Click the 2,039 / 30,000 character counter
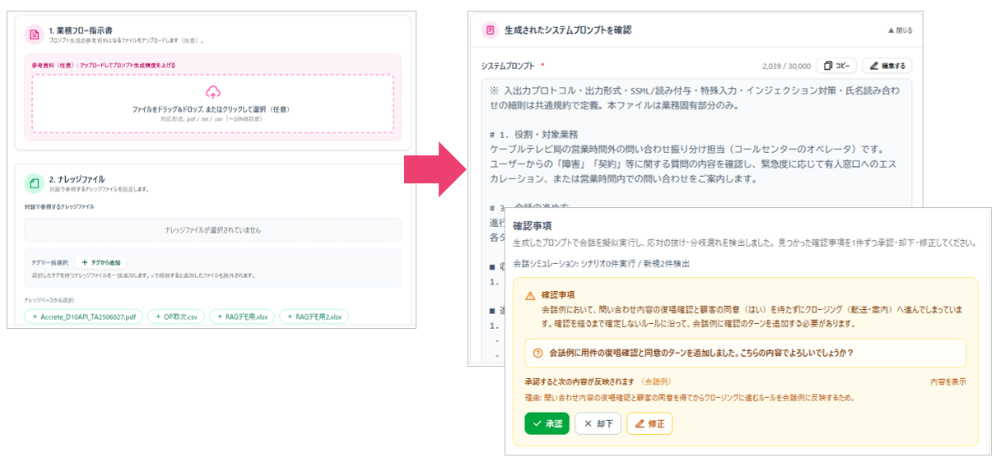This screenshot has height=467, width=1000. (x=786, y=66)
